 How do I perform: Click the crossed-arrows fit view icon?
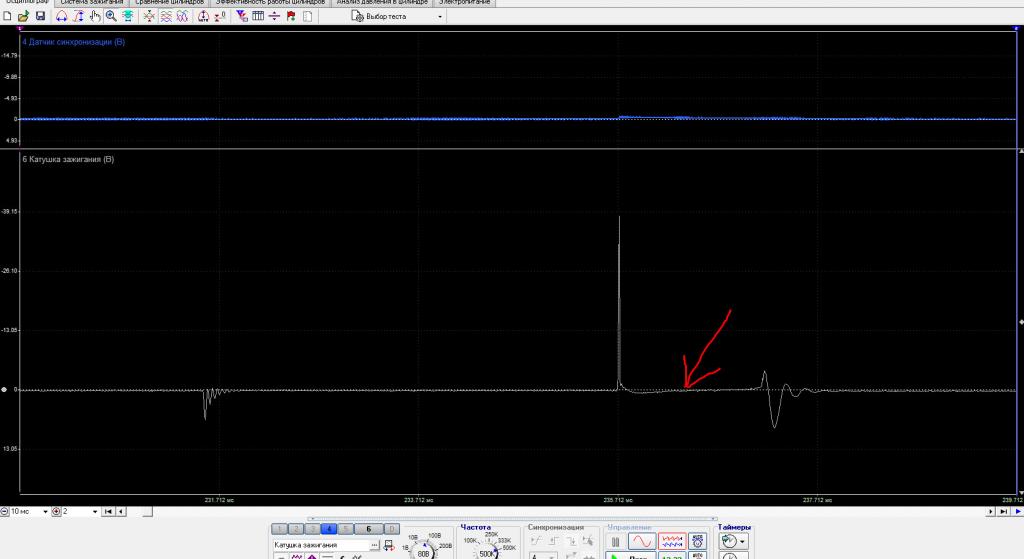[x=150, y=16]
